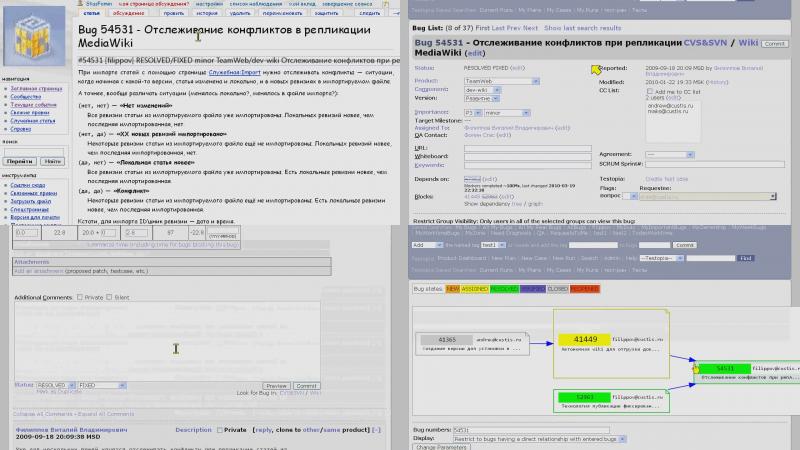Click the Whiteboard input field
800x450 pixels.
[528, 157]
